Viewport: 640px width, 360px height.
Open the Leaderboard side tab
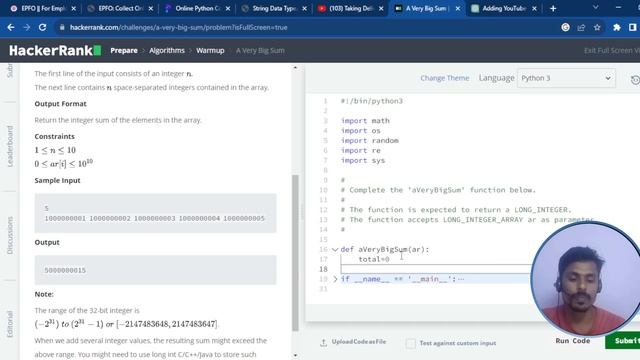click(10, 146)
